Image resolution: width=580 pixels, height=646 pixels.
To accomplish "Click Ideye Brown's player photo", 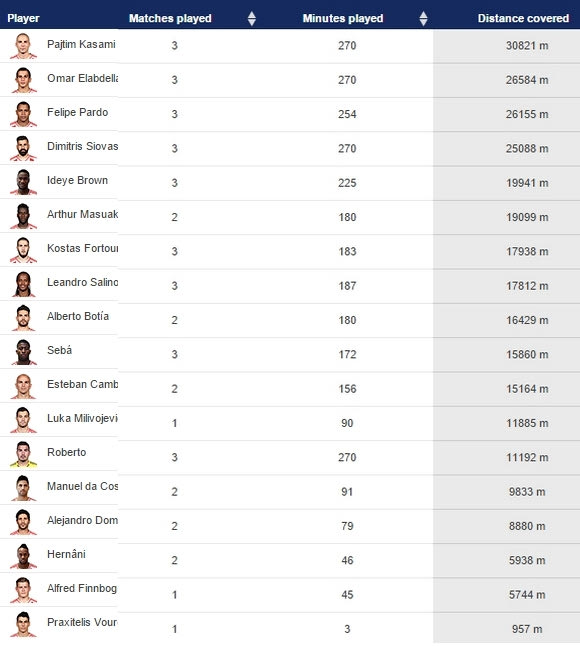I will coord(23,182).
